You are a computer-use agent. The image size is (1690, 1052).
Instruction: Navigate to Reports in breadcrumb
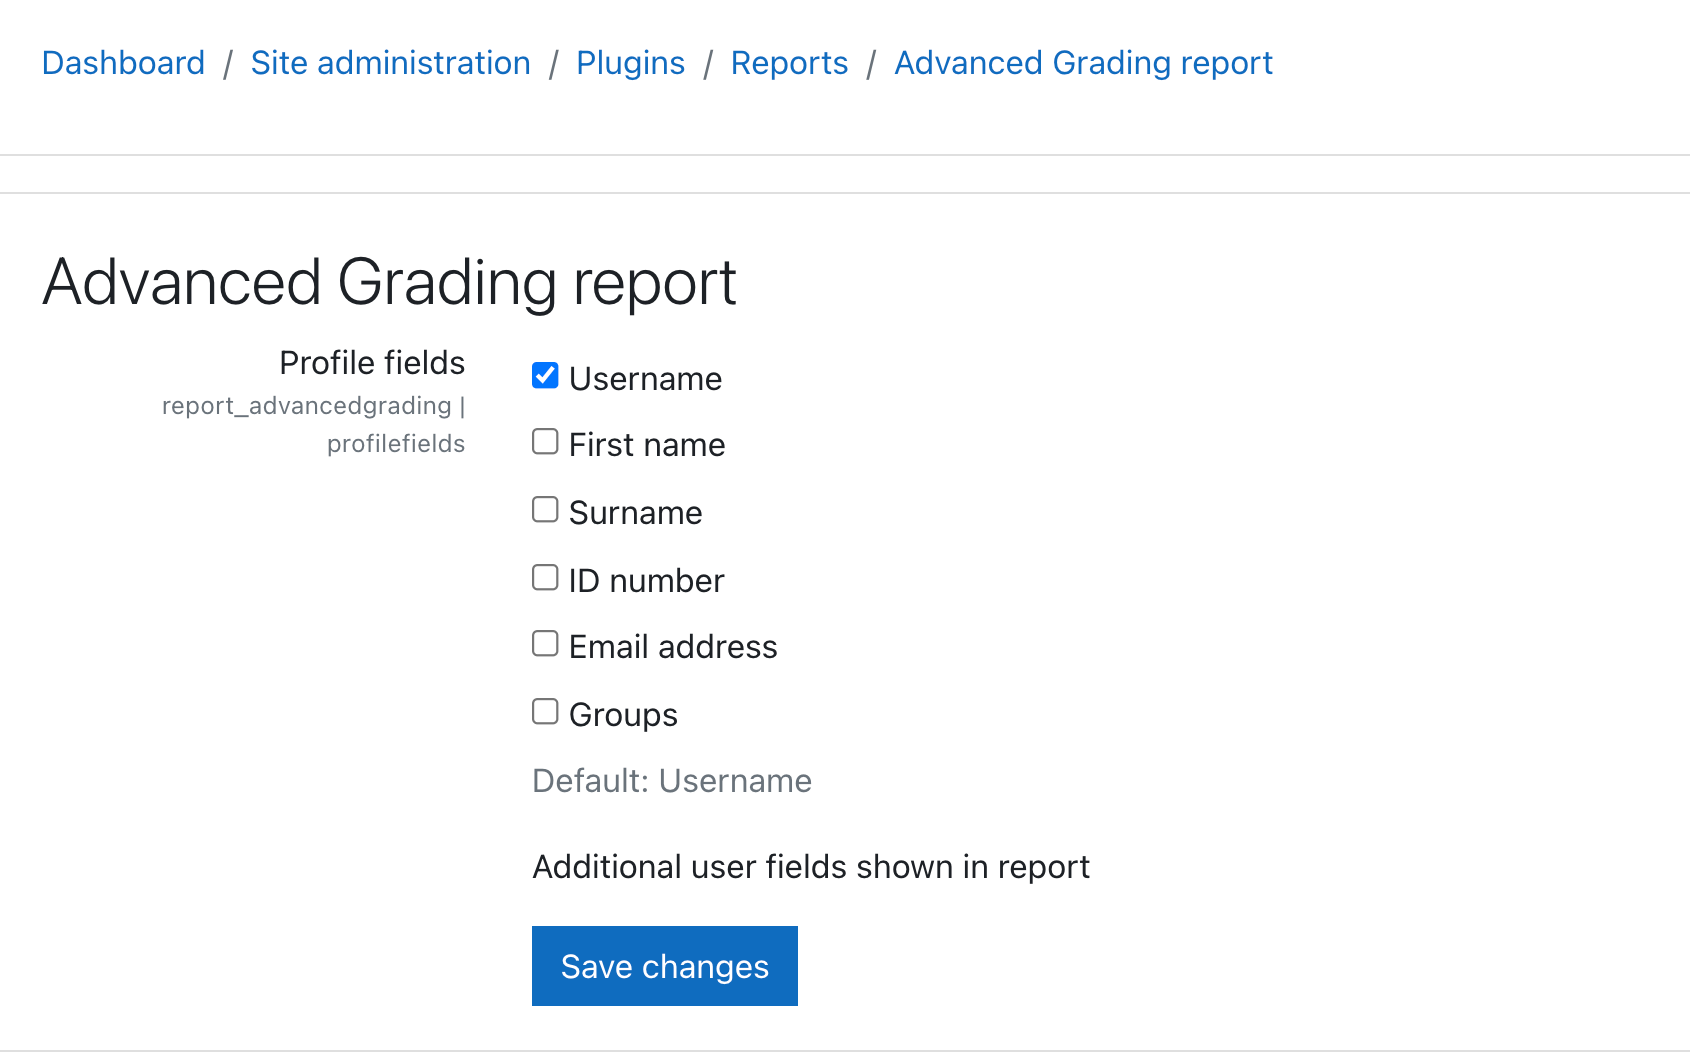tap(789, 63)
